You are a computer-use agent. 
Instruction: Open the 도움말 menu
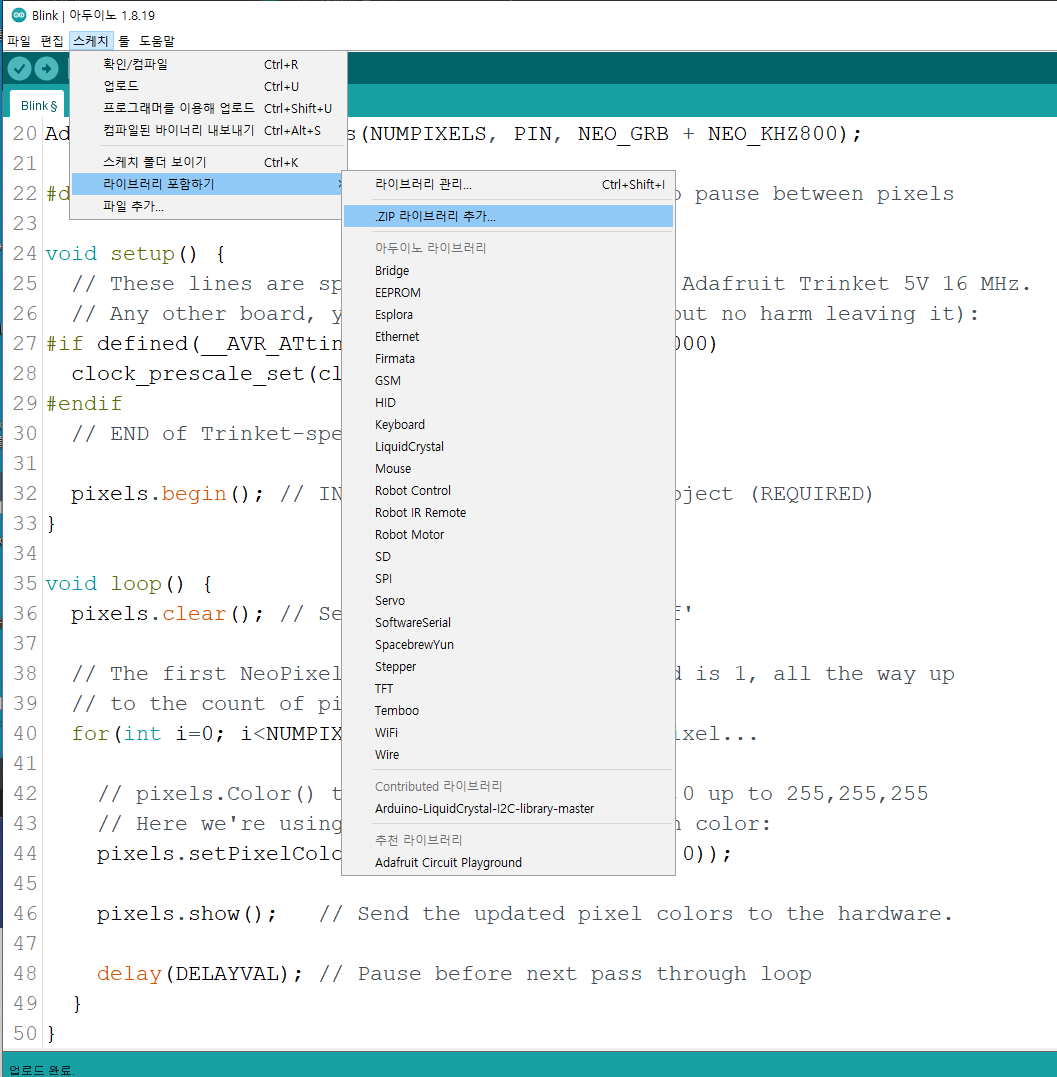click(x=157, y=41)
